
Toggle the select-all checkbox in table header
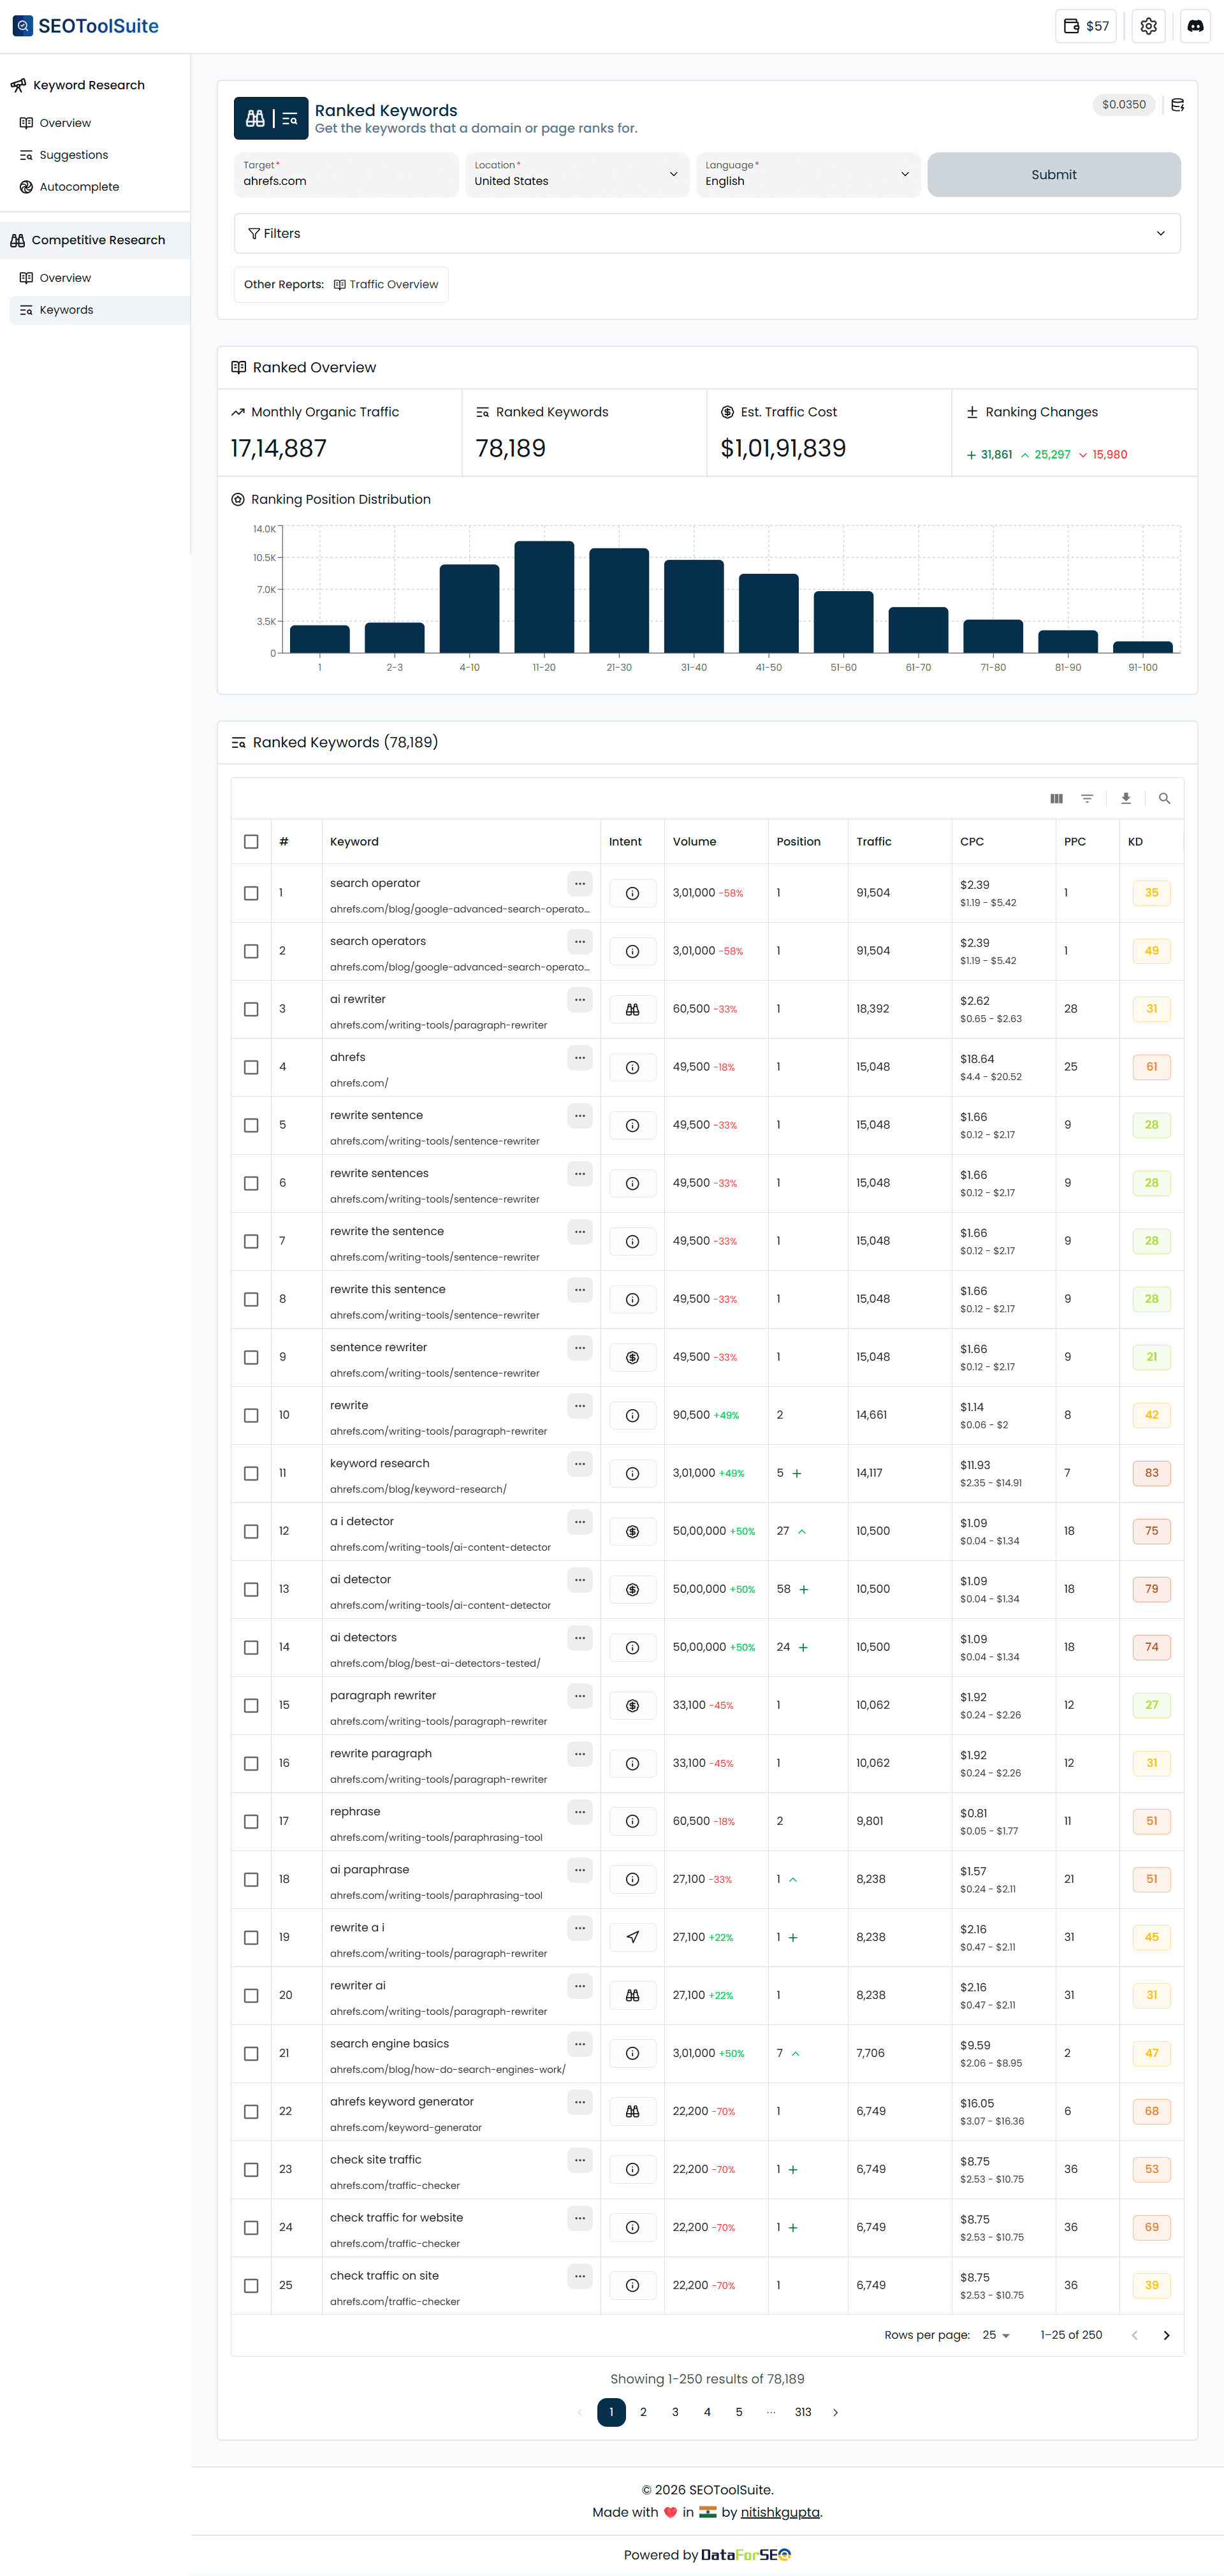click(x=251, y=842)
